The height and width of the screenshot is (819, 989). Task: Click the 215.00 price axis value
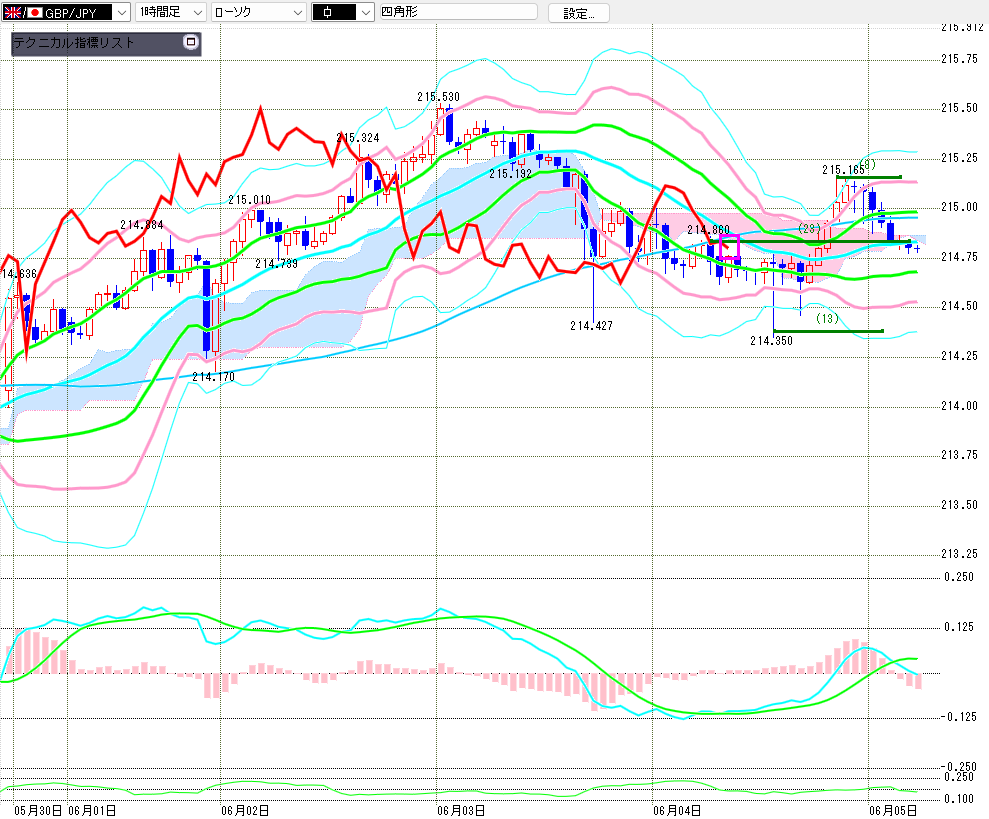(959, 207)
